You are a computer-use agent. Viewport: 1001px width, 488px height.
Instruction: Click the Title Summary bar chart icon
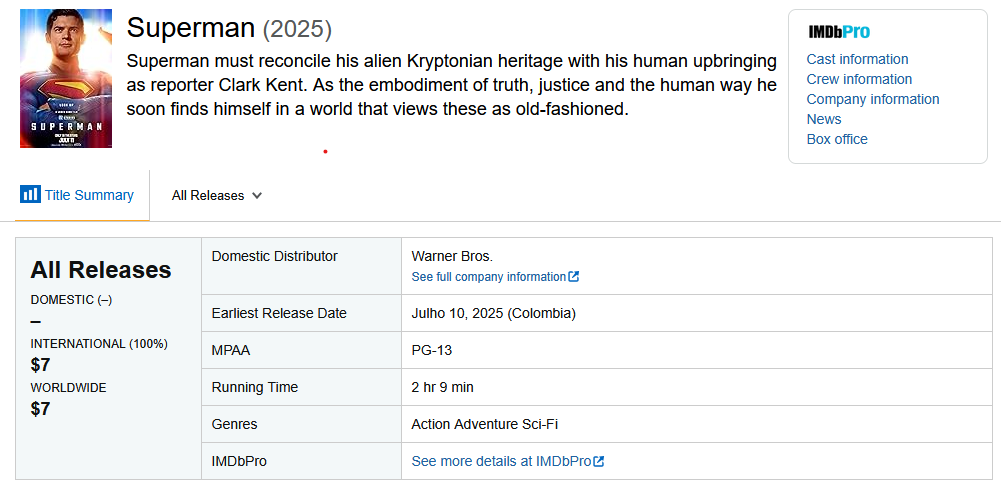click(30, 194)
